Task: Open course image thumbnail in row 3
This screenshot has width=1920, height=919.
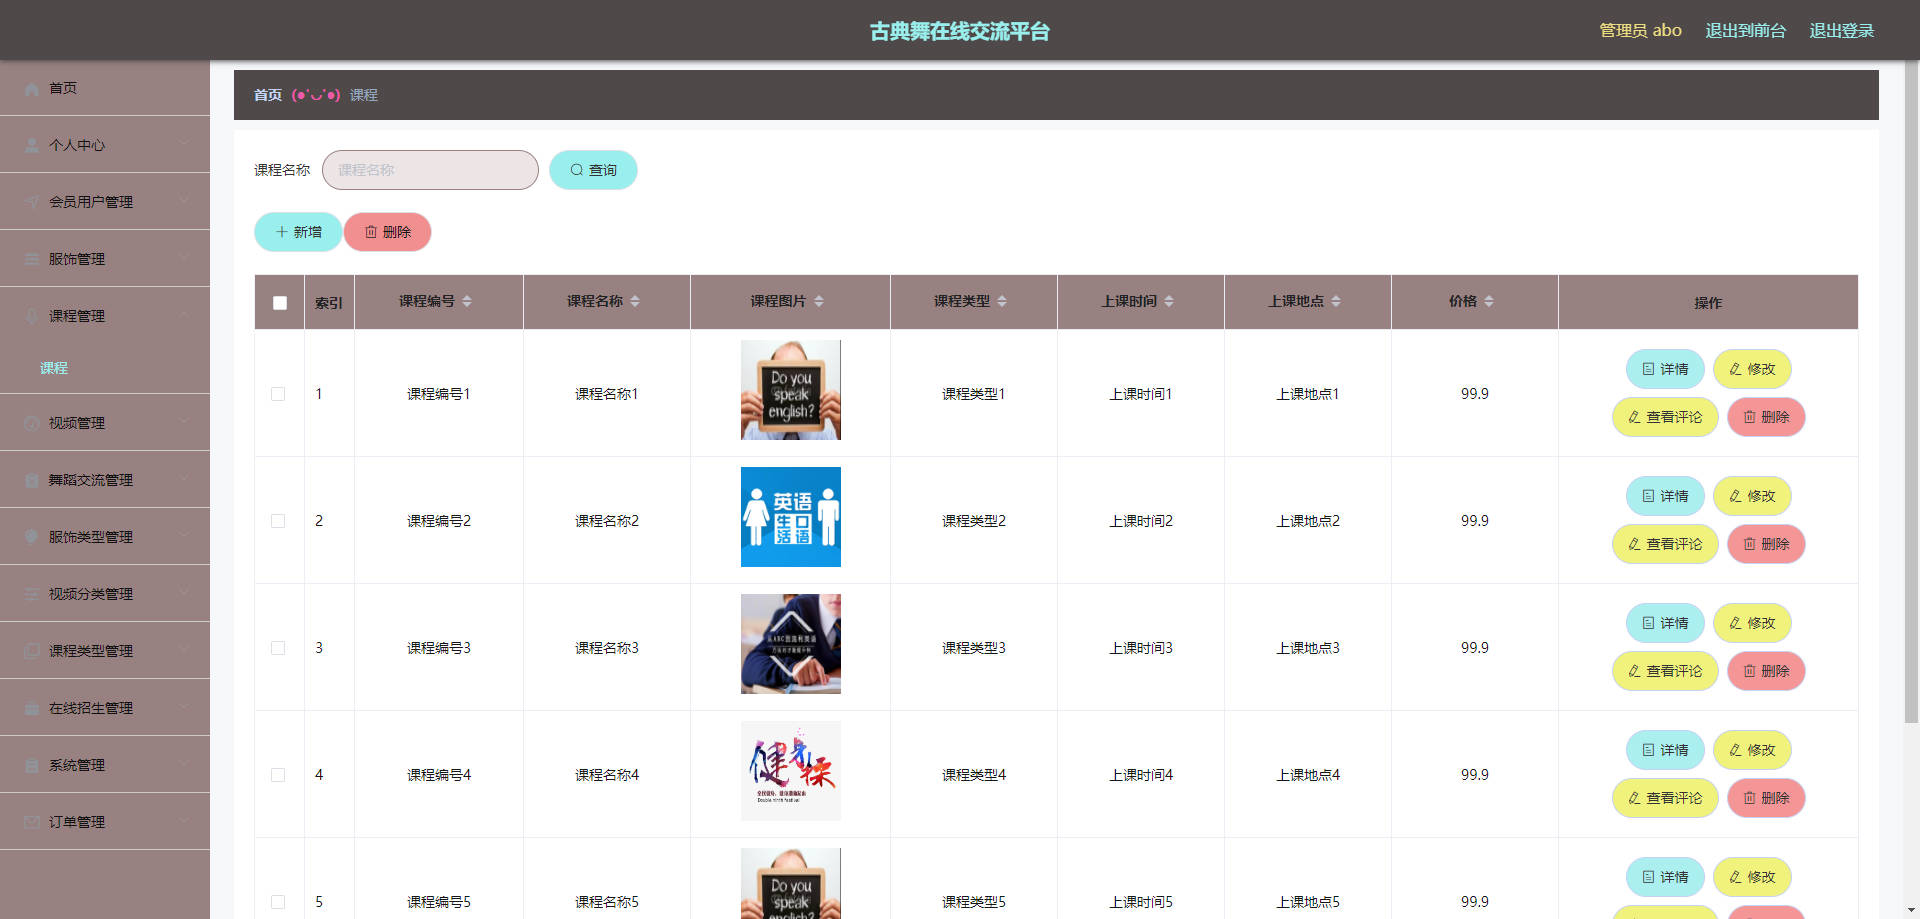Action: pyautogui.click(x=790, y=644)
